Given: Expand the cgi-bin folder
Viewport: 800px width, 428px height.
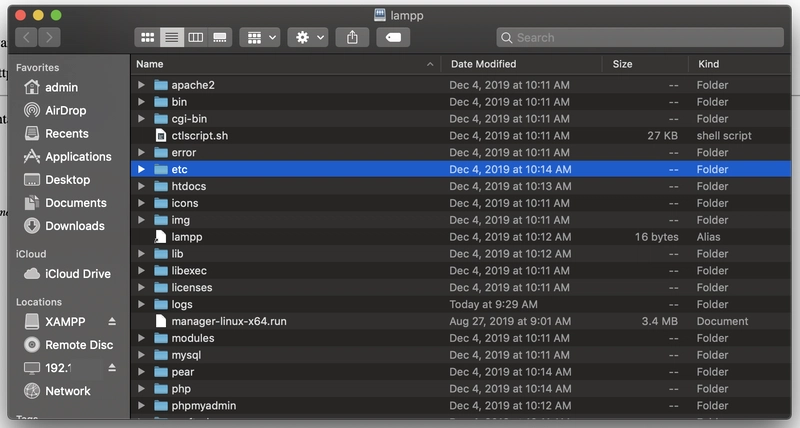Looking at the screenshot, I should click(x=141, y=118).
